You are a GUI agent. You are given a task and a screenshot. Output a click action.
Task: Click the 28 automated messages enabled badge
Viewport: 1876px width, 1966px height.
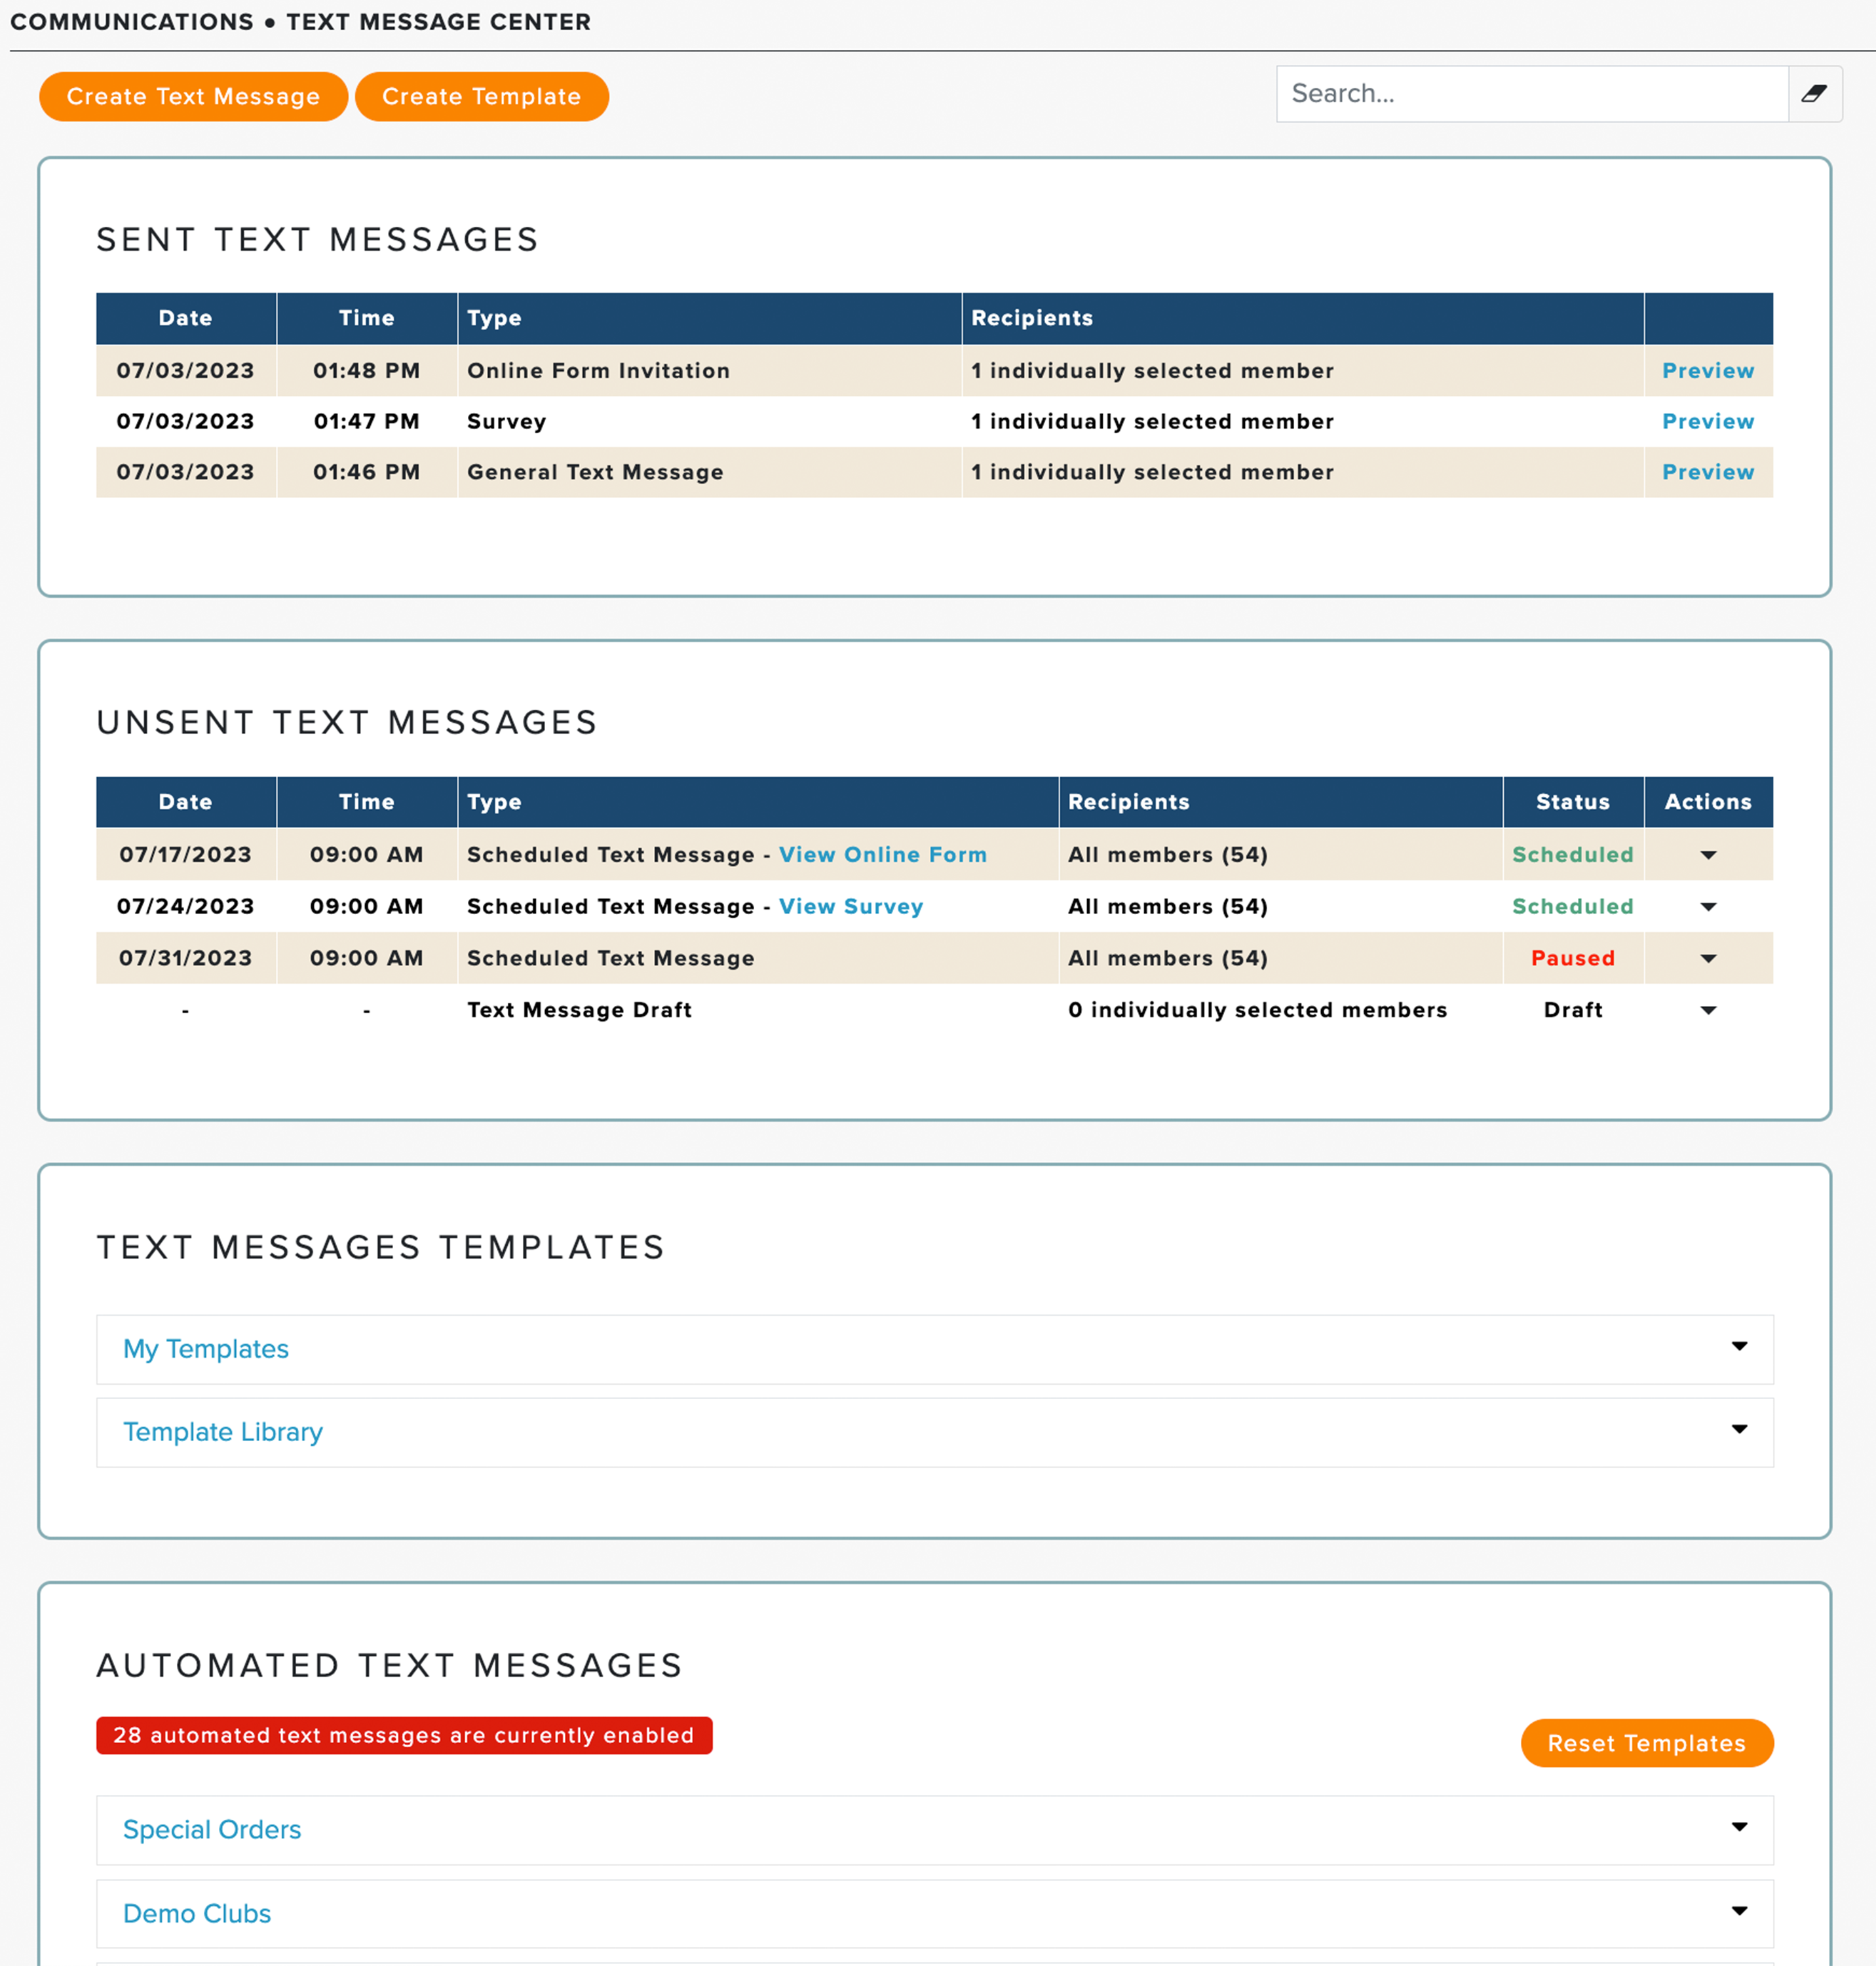404,1735
